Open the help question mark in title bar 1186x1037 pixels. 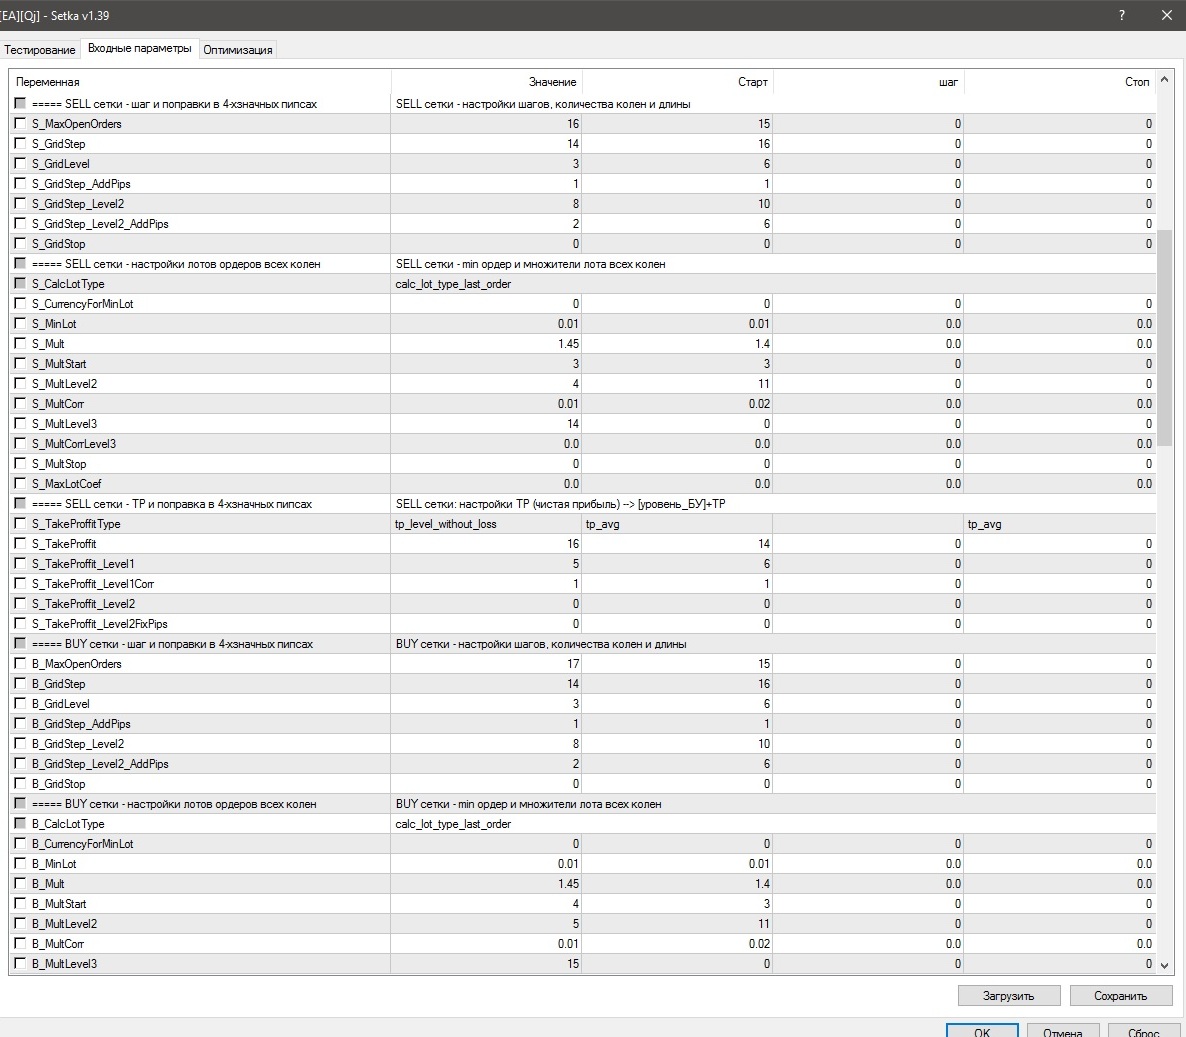click(1122, 15)
